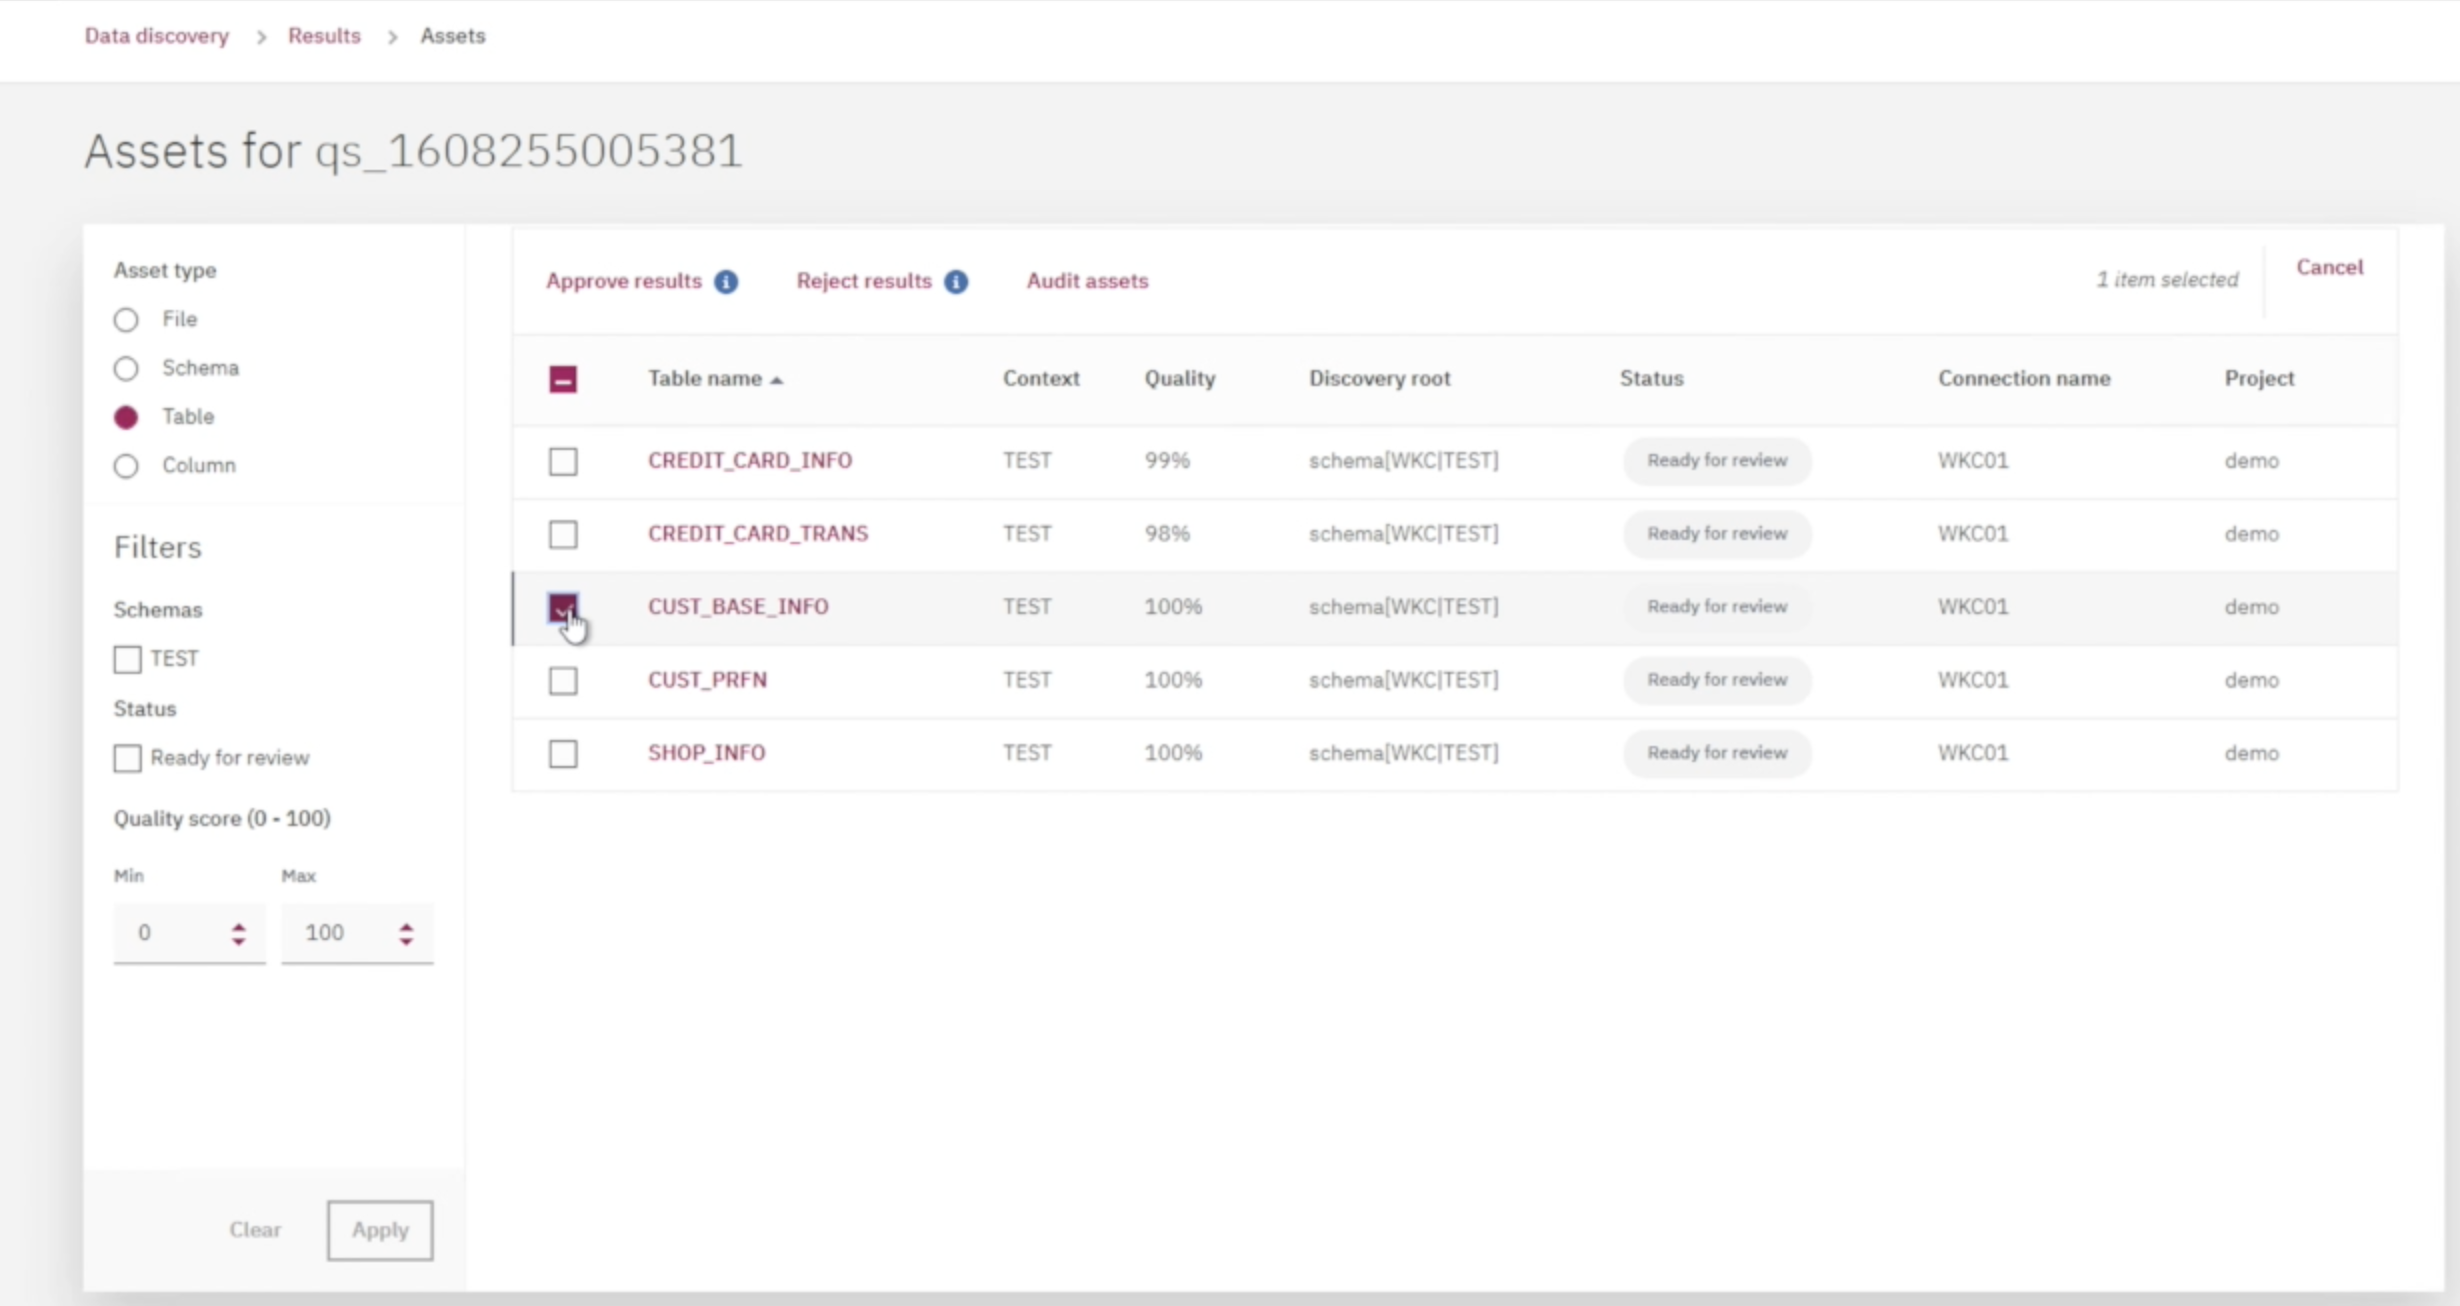Image resolution: width=2460 pixels, height=1306 pixels.
Task: Apply the selected filters
Action: pyautogui.click(x=380, y=1230)
